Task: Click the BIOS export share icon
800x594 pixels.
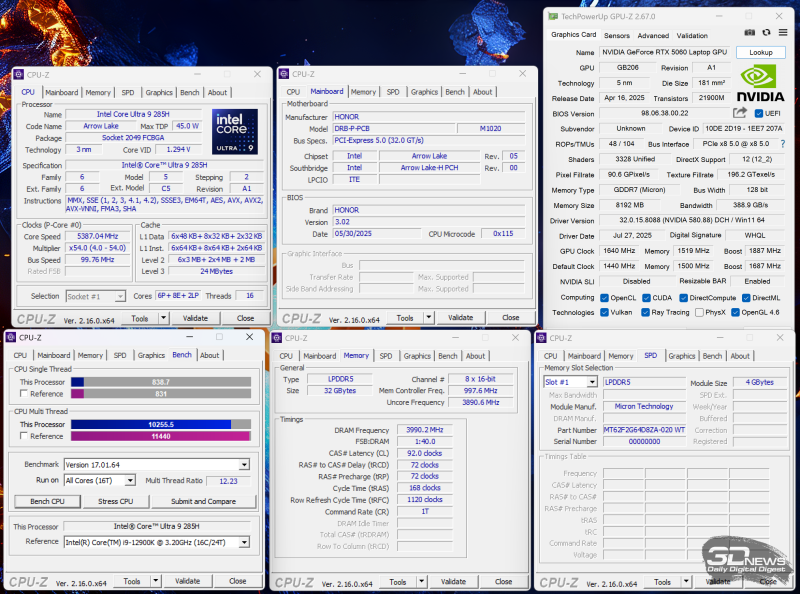Action: (x=739, y=113)
